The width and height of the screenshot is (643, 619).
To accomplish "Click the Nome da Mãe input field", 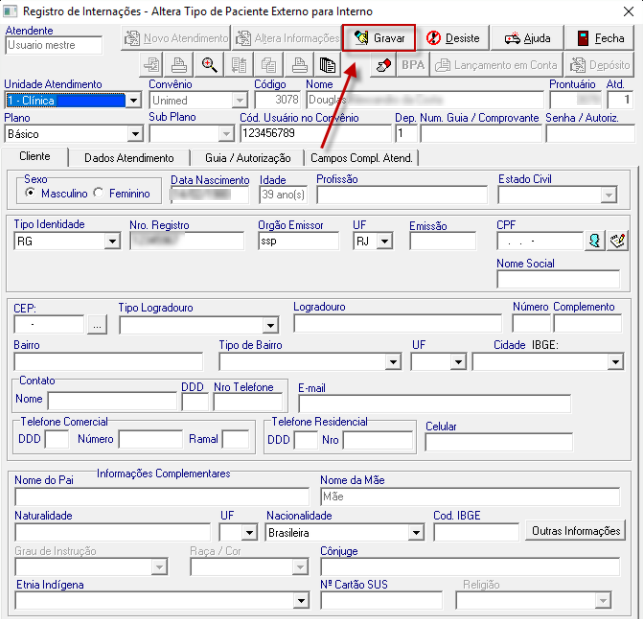I will 470,497.
